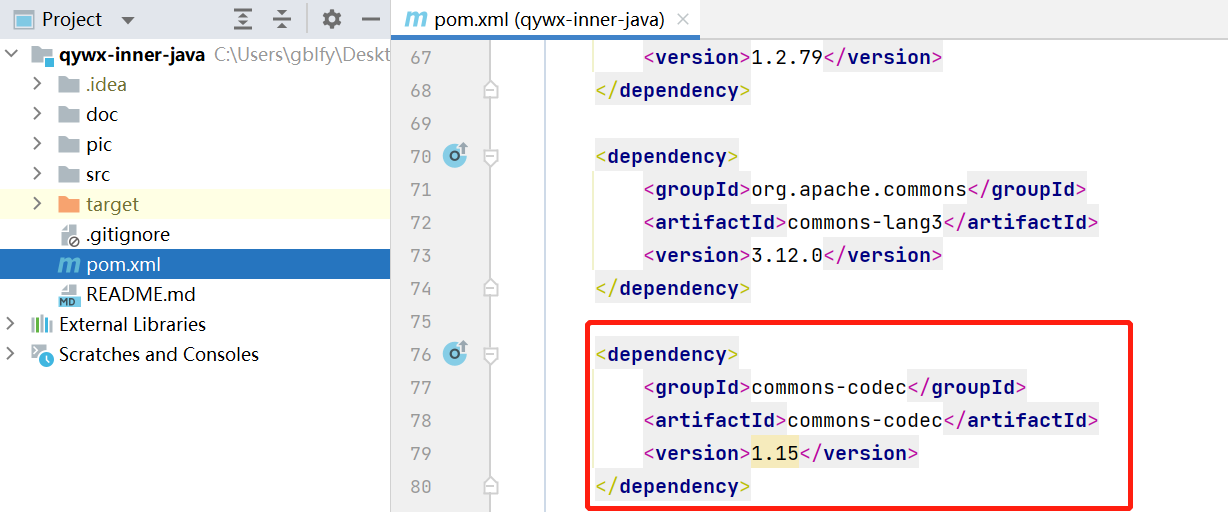This screenshot has height=512, width=1228.
Task: Select the target folder row
Action: point(195,204)
